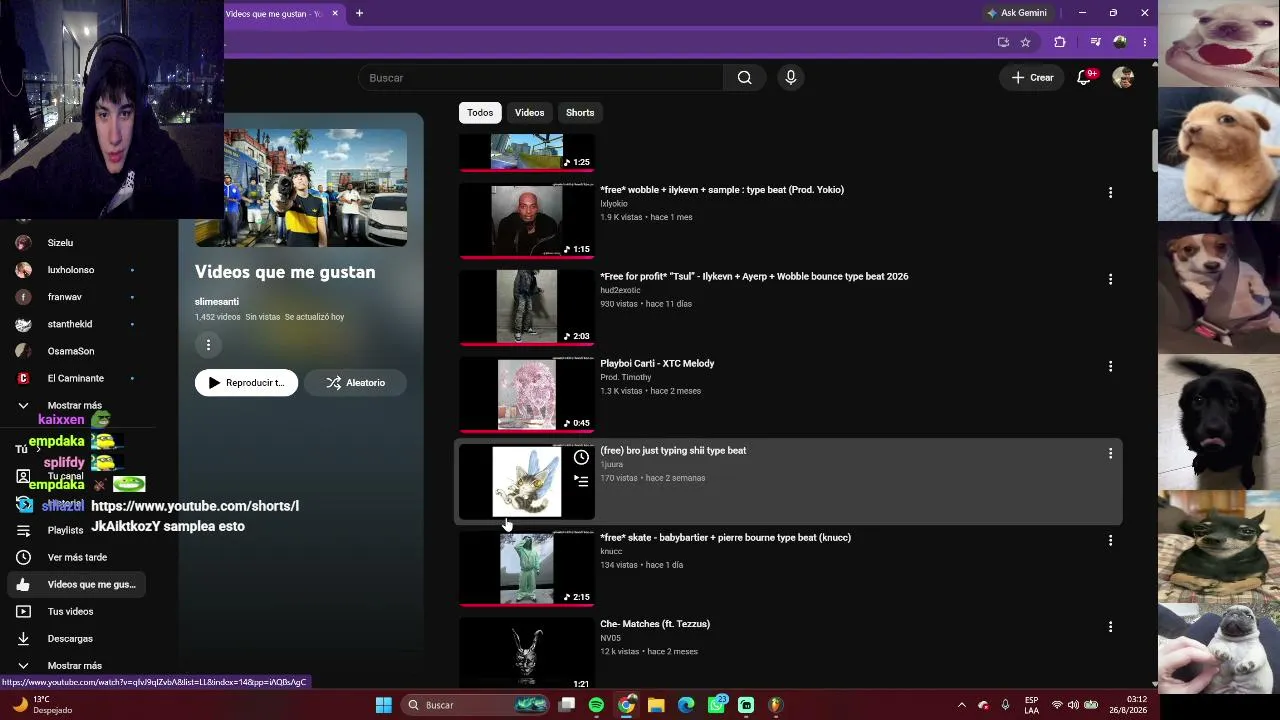Open the YouTube account avatar menu
Image resolution: width=1280 pixels, height=720 pixels.
point(1123,78)
